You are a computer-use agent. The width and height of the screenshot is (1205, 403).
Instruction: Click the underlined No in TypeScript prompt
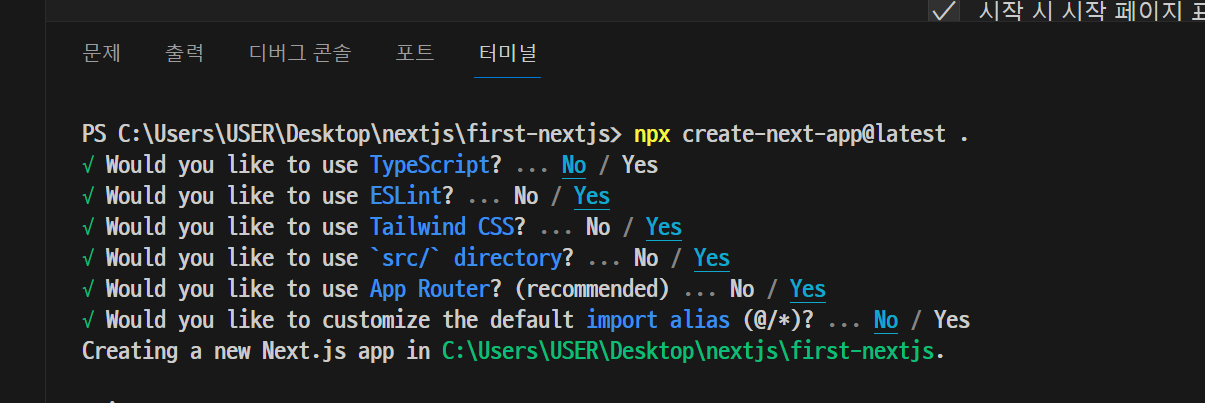coord(574,164)
